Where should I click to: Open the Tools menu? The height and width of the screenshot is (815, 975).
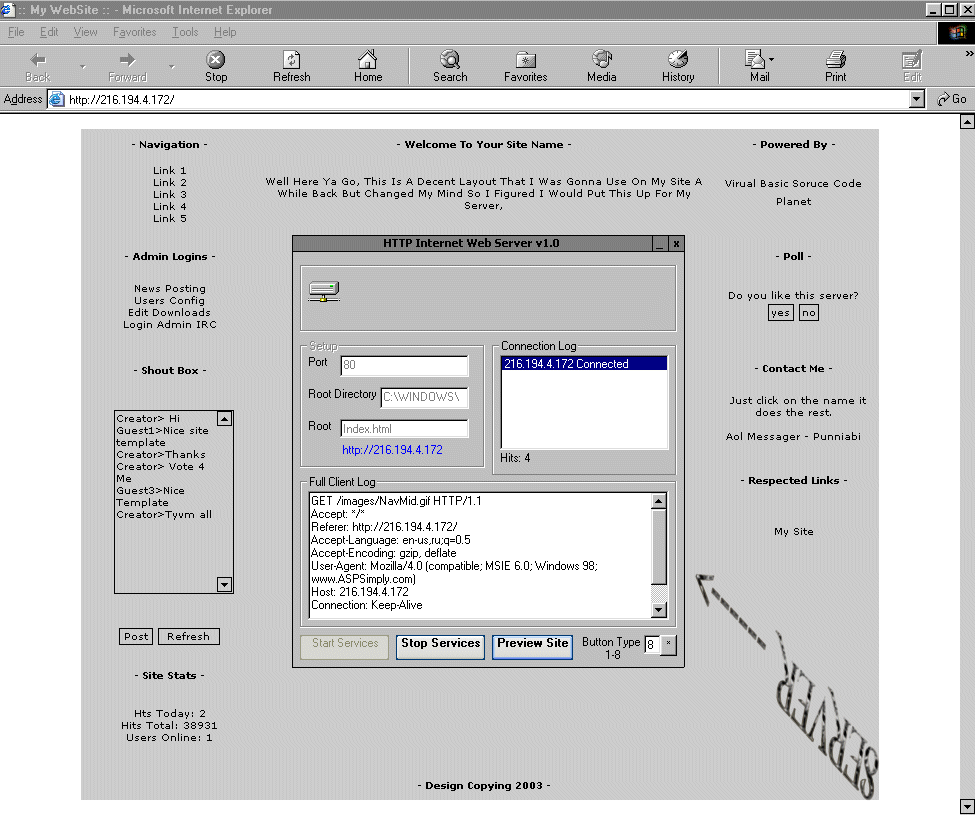coord(185,32)
